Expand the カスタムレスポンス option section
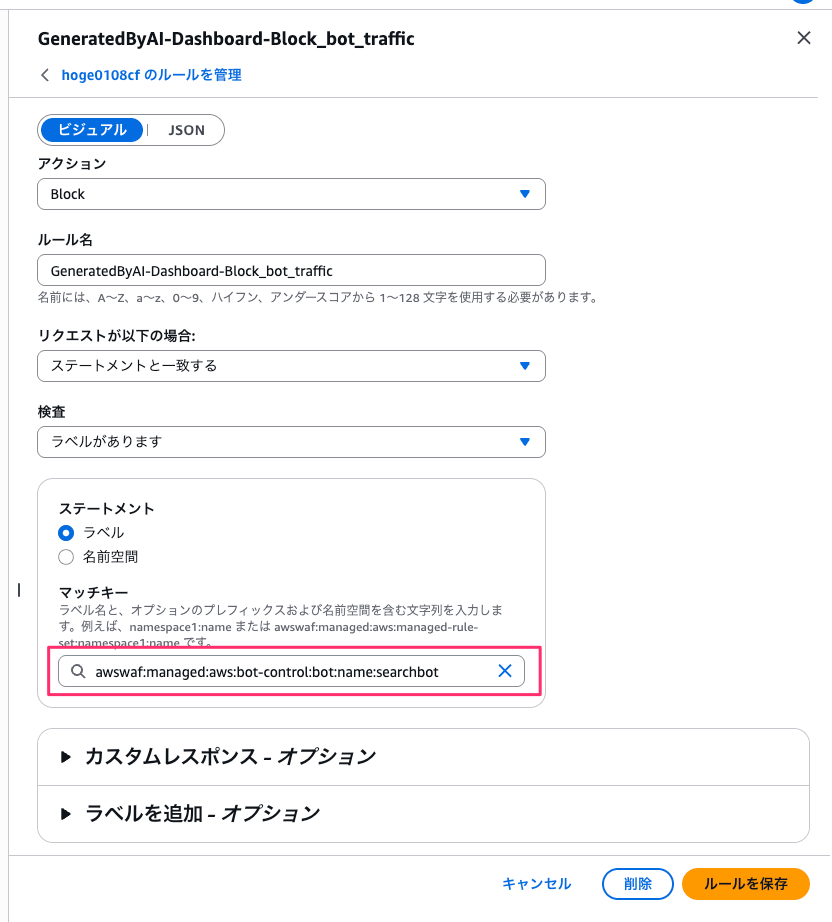The width and height of the screenshot is (832, 922). (x=230, y=757)
